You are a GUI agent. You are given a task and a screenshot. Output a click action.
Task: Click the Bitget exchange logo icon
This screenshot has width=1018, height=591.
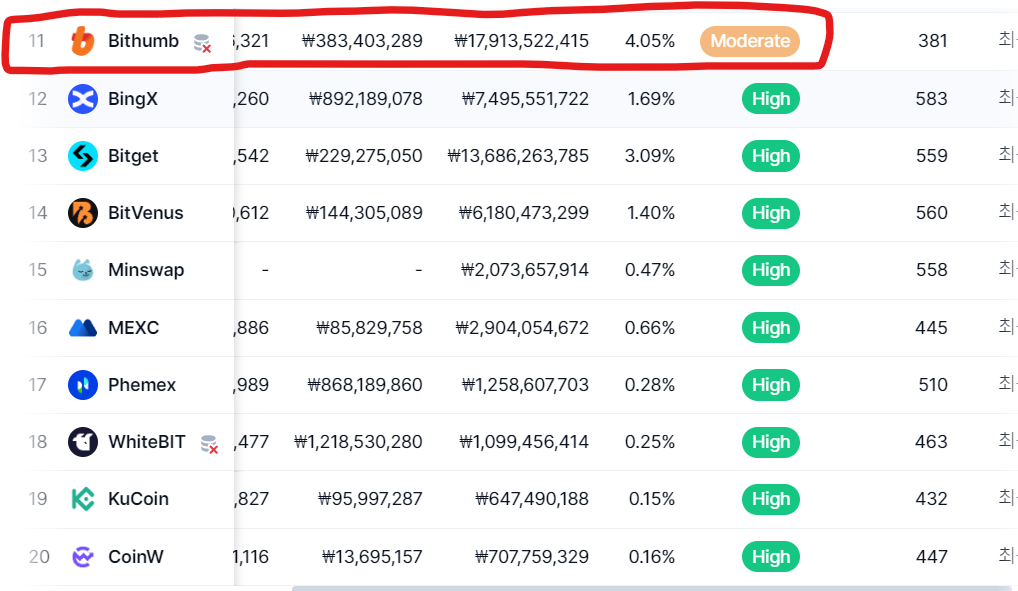(x=82, y=156)
